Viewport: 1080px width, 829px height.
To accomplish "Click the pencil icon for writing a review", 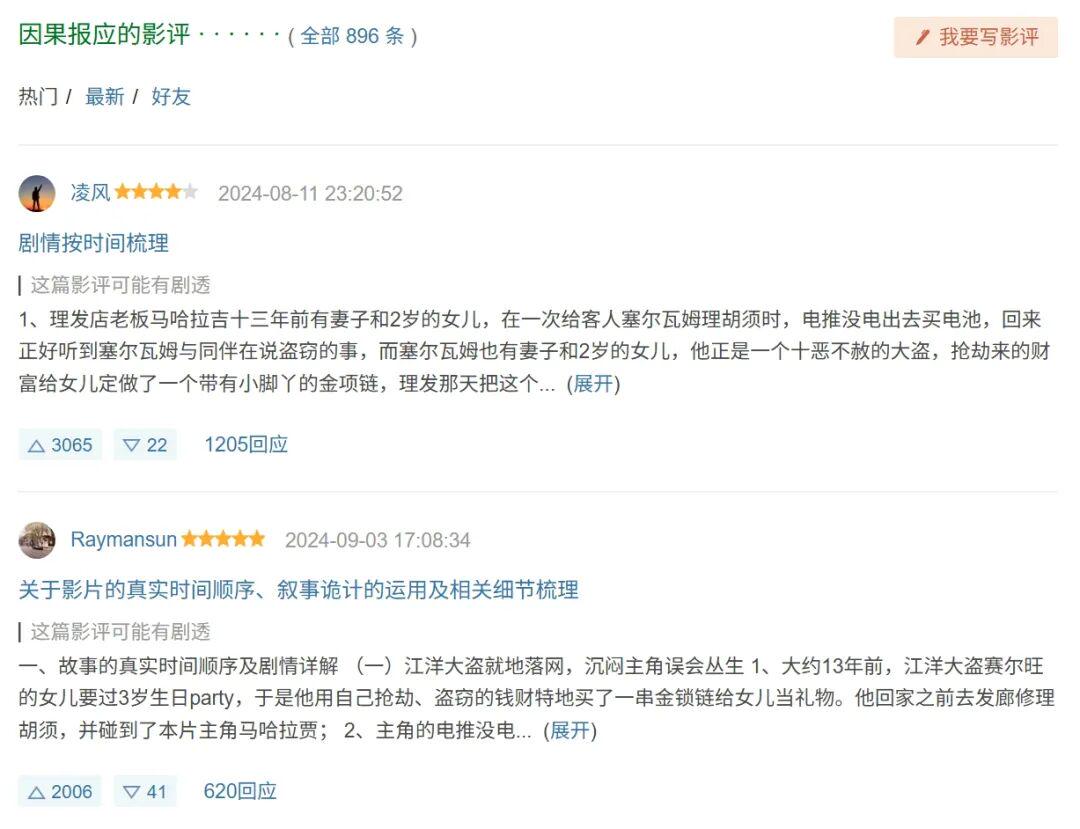I will point(922,38).
